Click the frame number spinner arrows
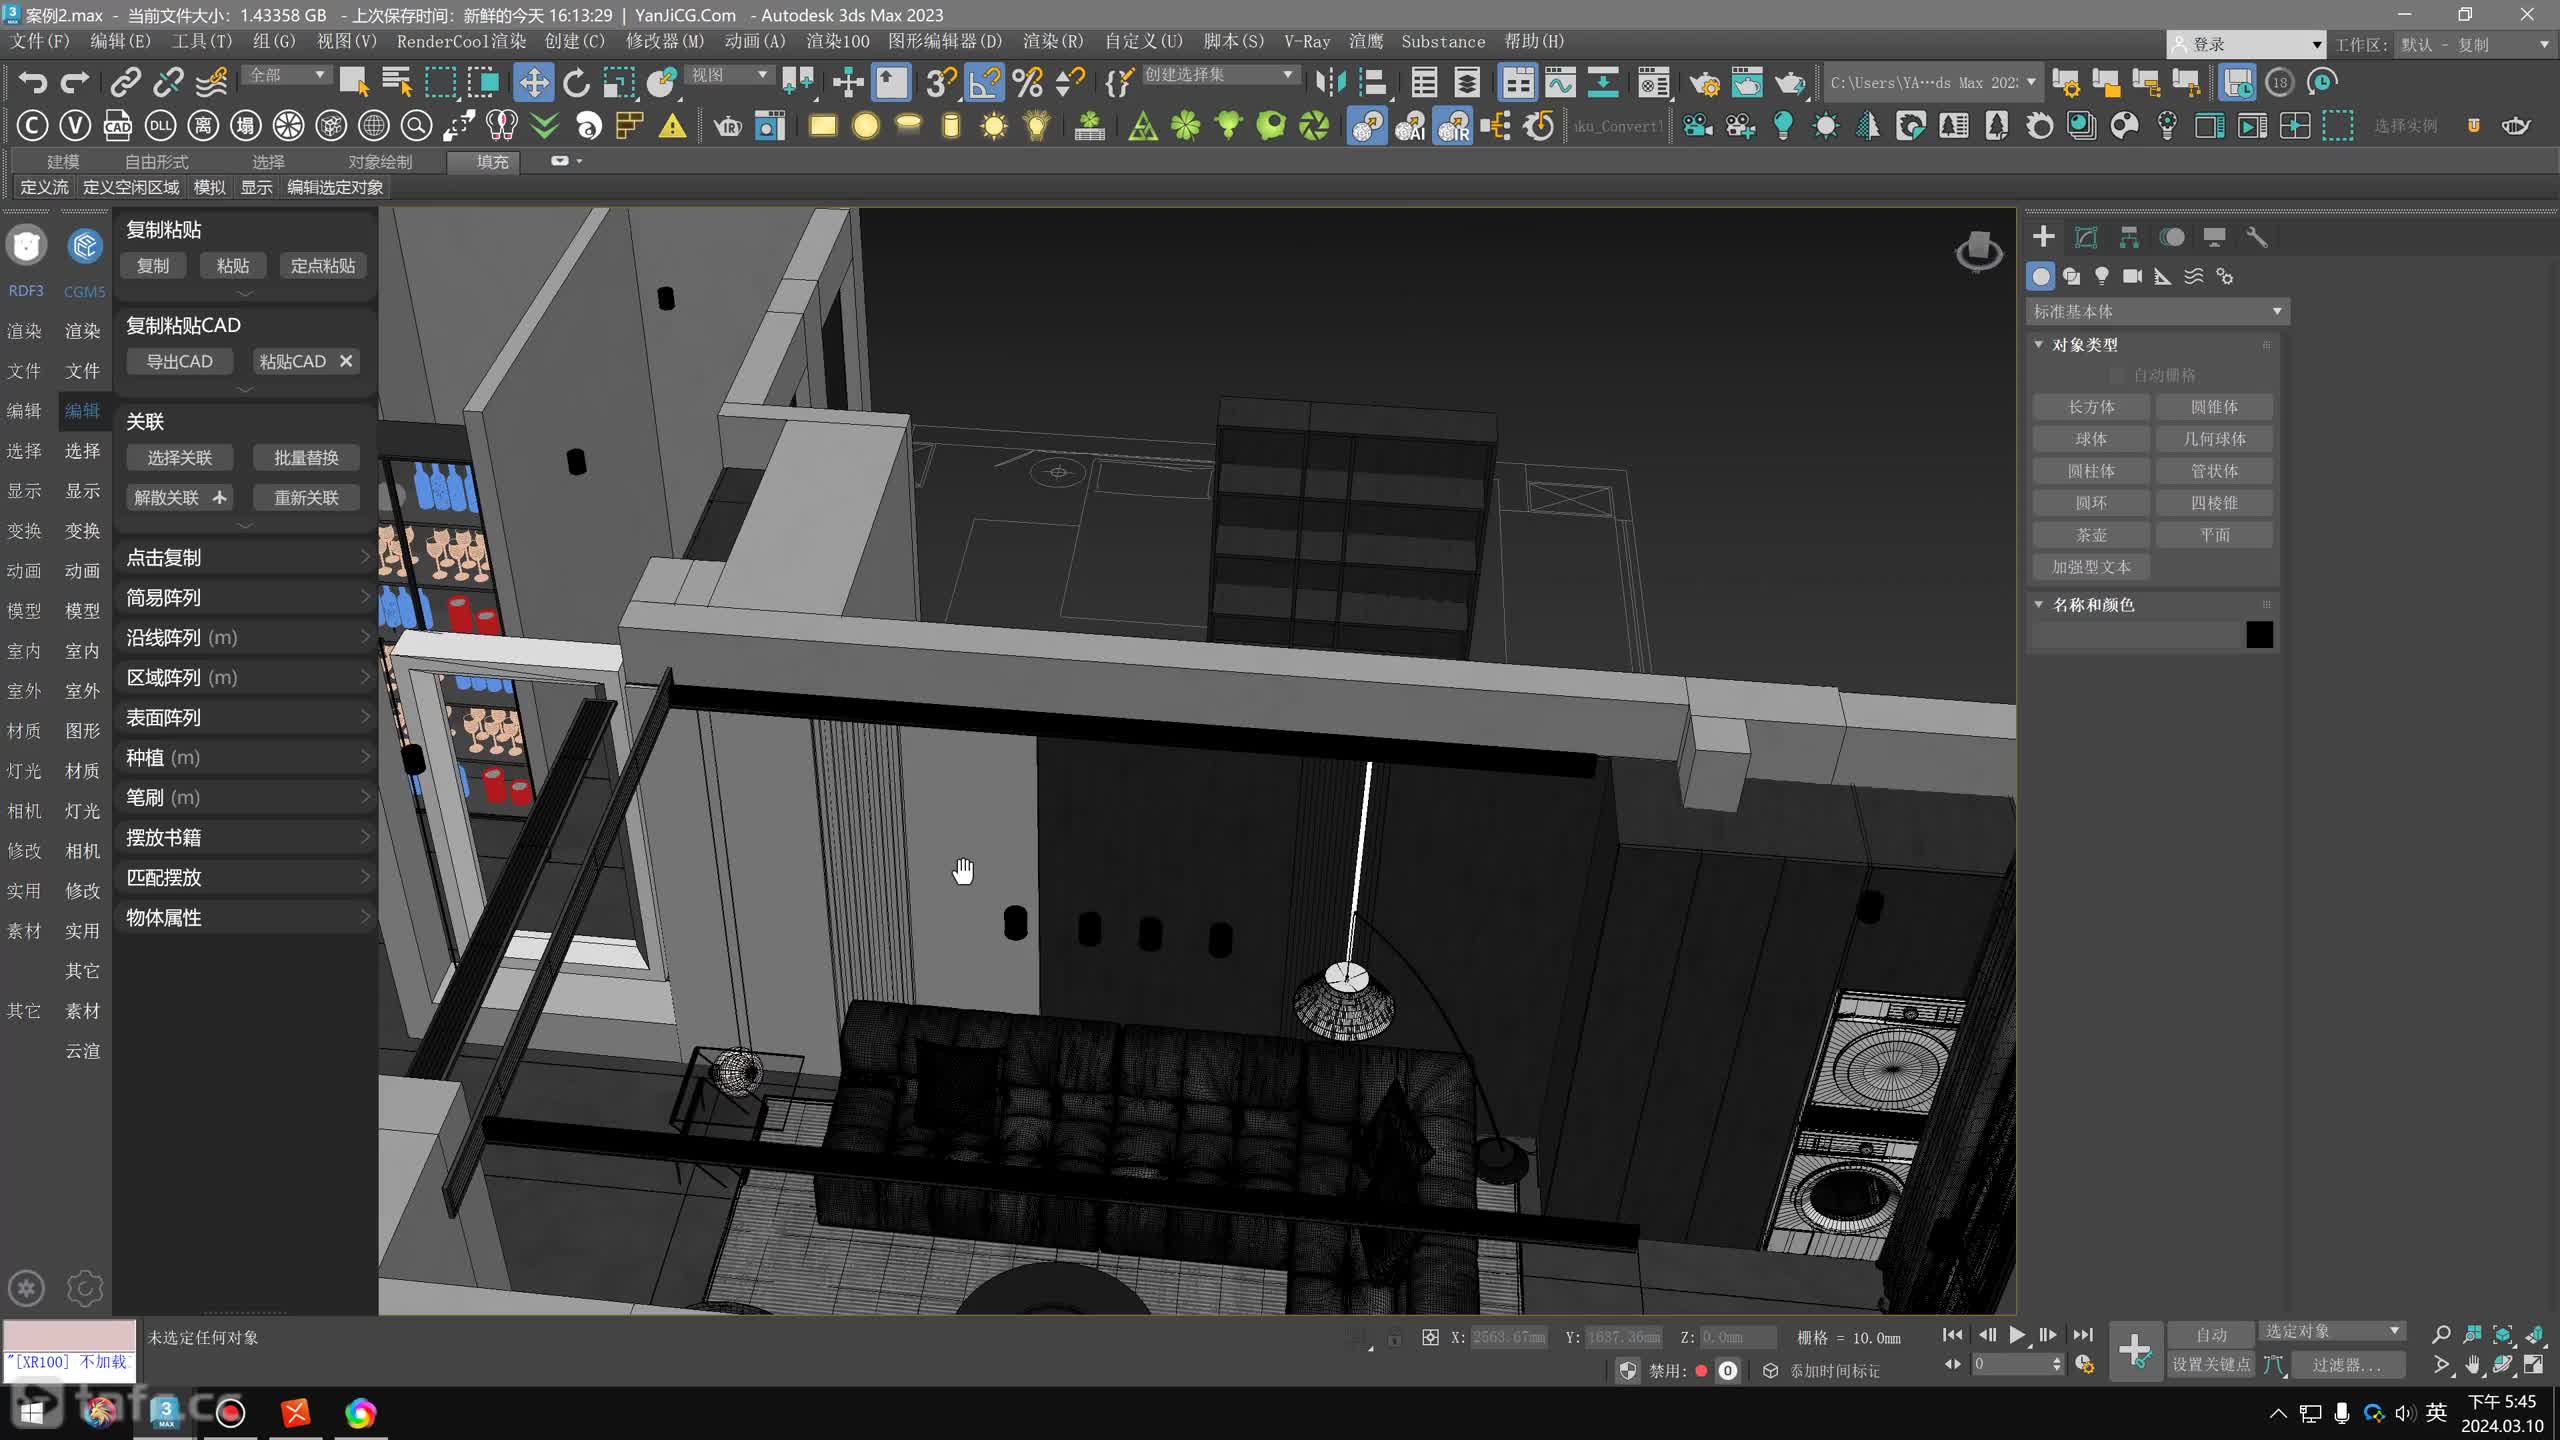2560x1440 pixels. click(2056, 1364)
